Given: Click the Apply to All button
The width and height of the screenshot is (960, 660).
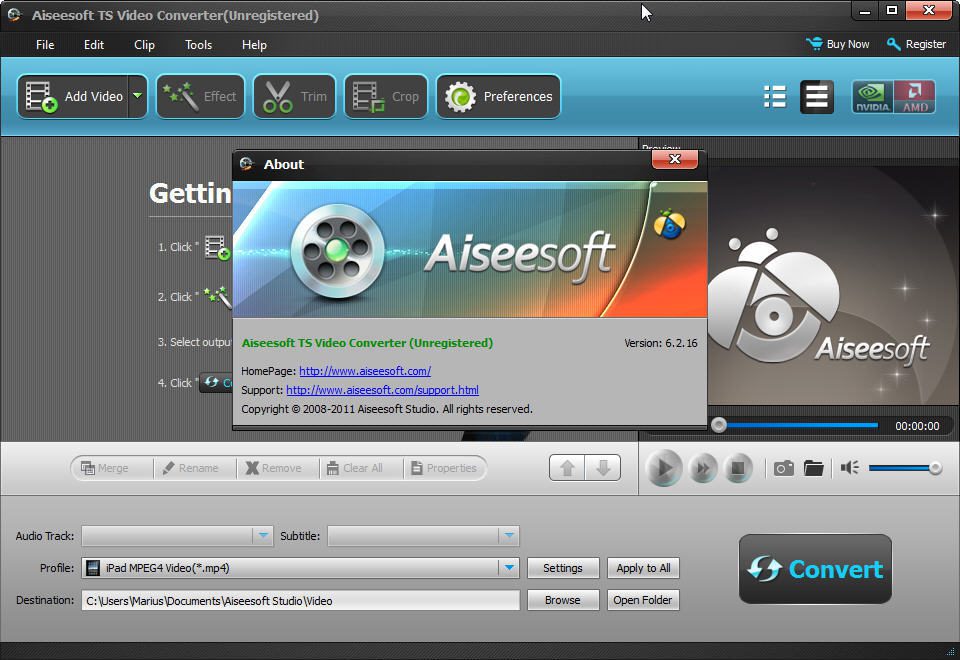Looking at the screenshot, I should pos(643,568).
